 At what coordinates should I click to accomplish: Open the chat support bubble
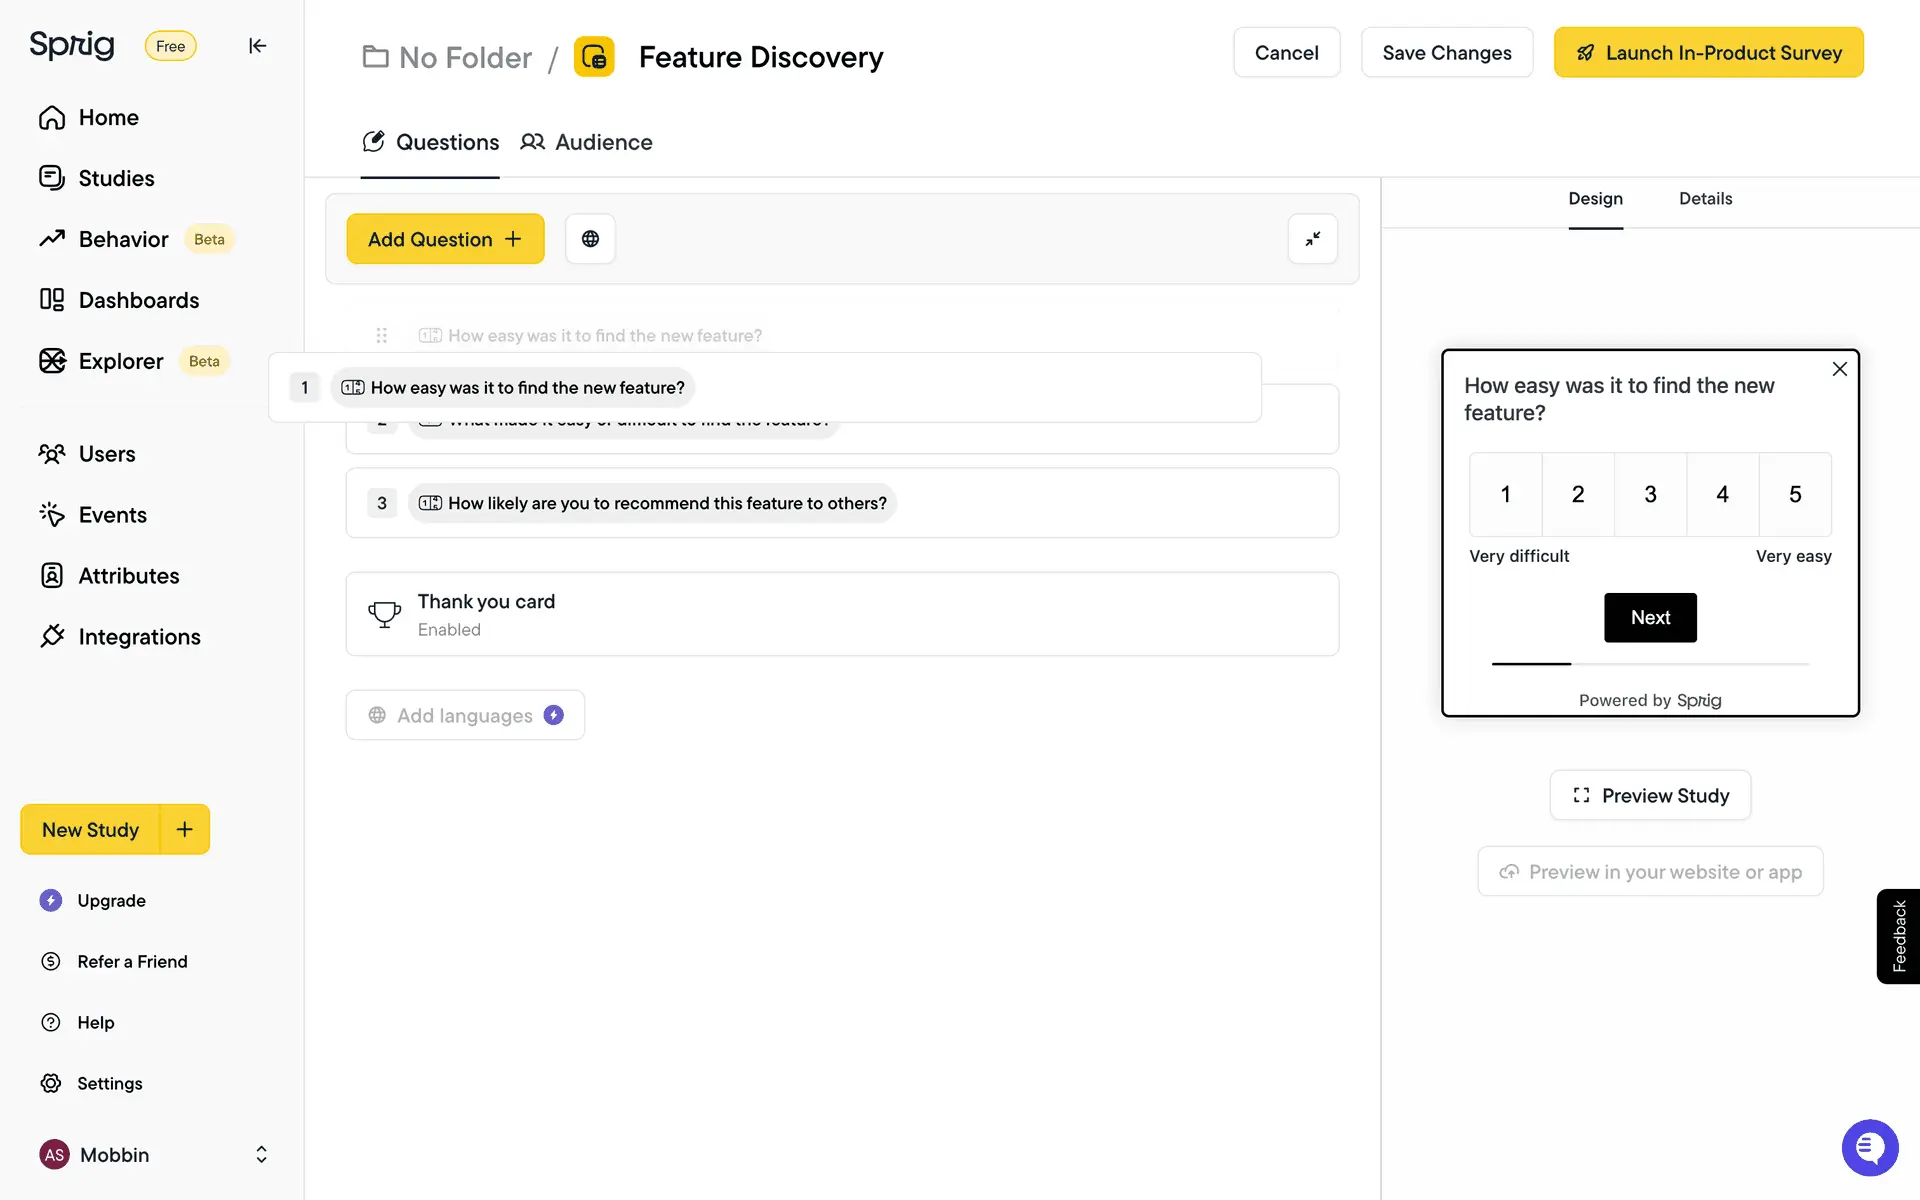pyautogui.click(x=1869, y=1148)
